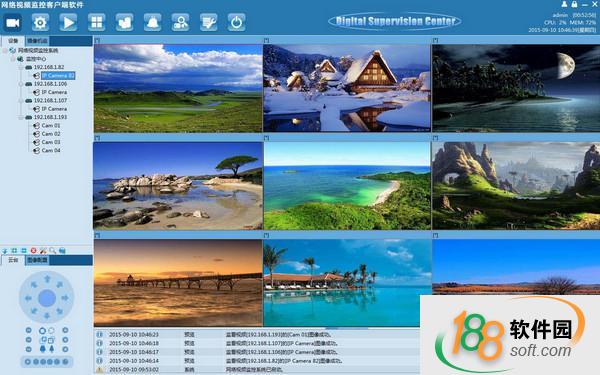Viewport: 600px width, 375px height.
Task: Click the lock icon at top right
Action: pyautogui.click(x=574, y=4)
